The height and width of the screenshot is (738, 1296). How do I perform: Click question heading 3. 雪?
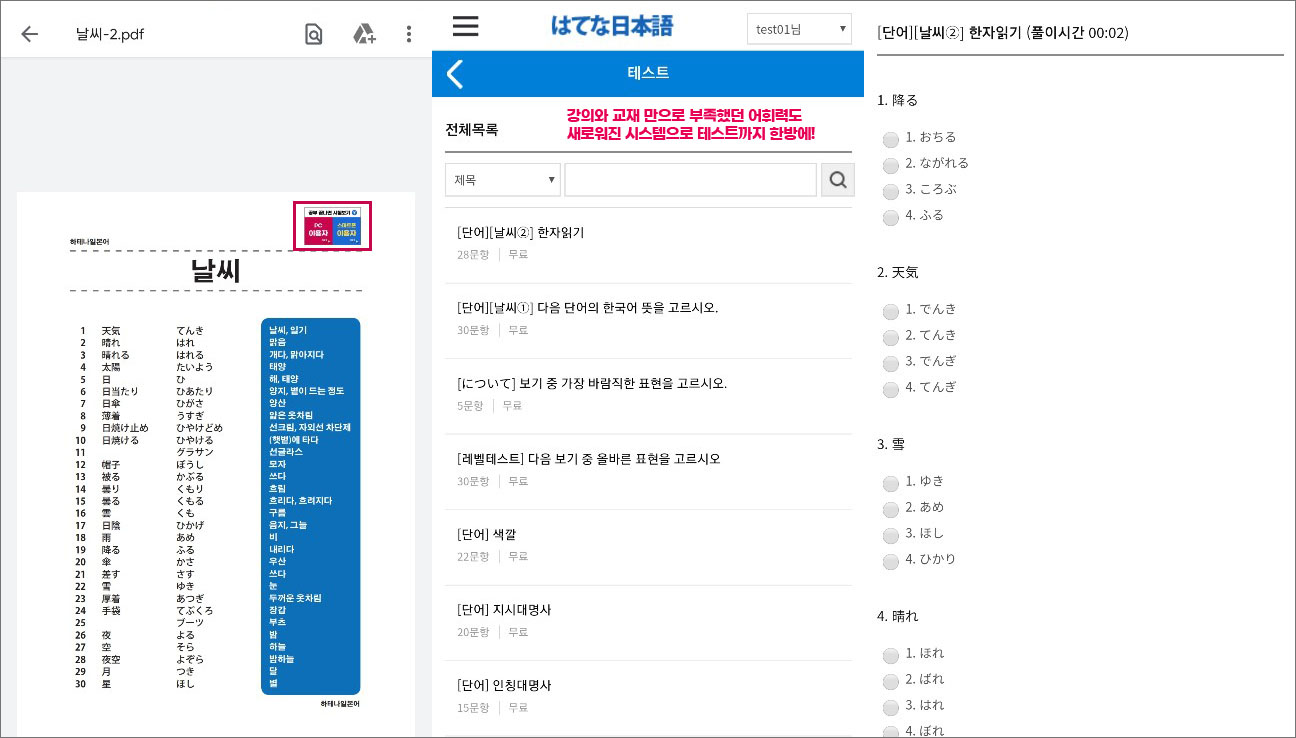pyautogui.click(x=890, y=444)
